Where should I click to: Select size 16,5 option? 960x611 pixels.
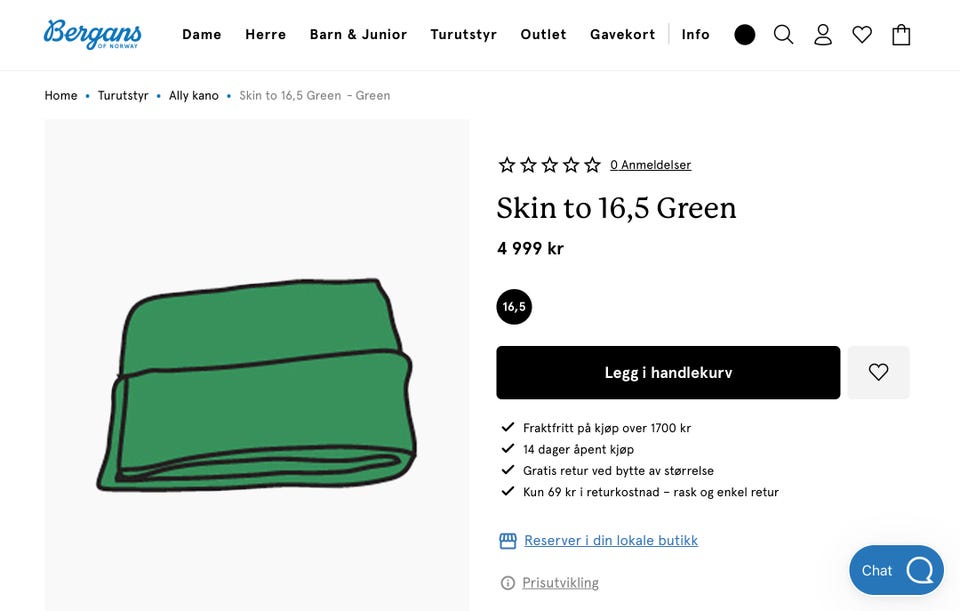coord(514,307)
